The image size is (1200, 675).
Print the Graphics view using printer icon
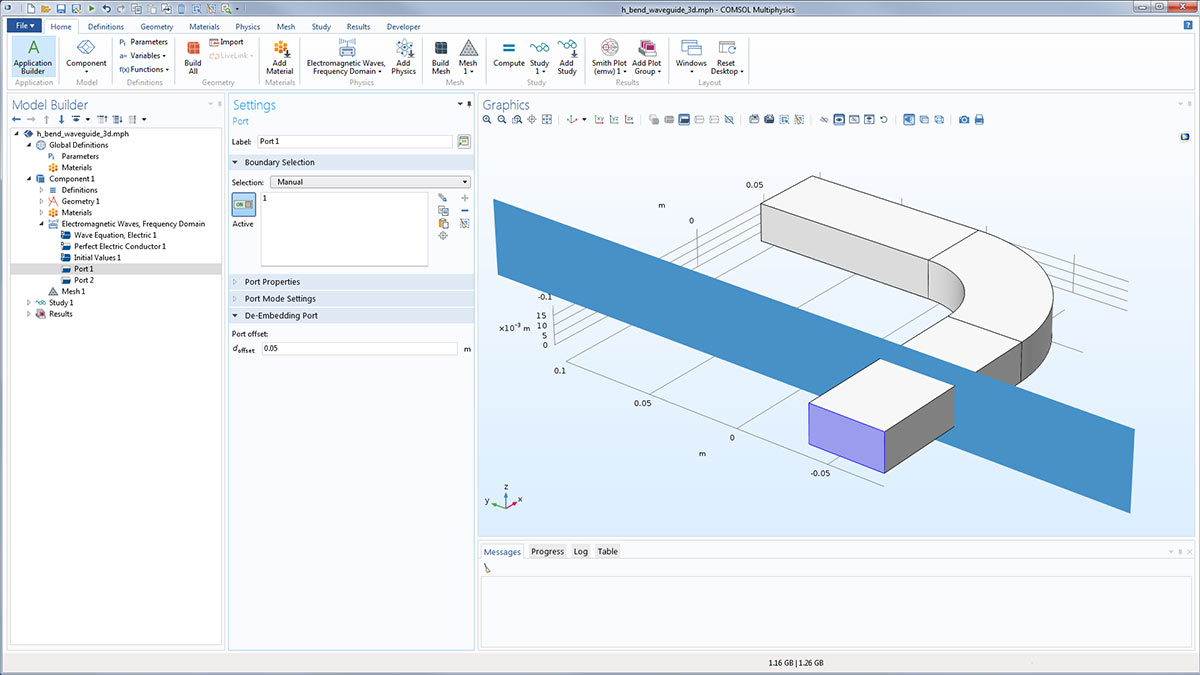pos(980,119)
